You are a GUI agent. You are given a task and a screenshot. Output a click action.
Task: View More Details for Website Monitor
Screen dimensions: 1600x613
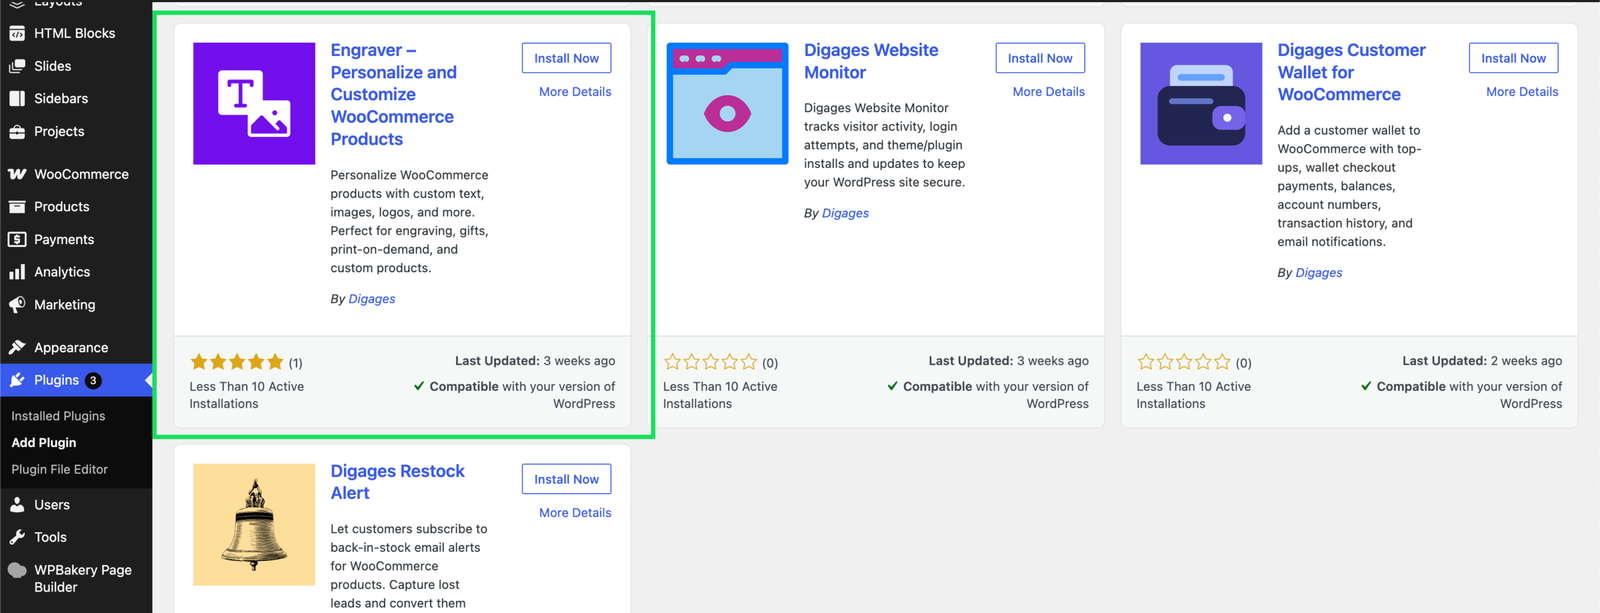tap(1048, 92)
